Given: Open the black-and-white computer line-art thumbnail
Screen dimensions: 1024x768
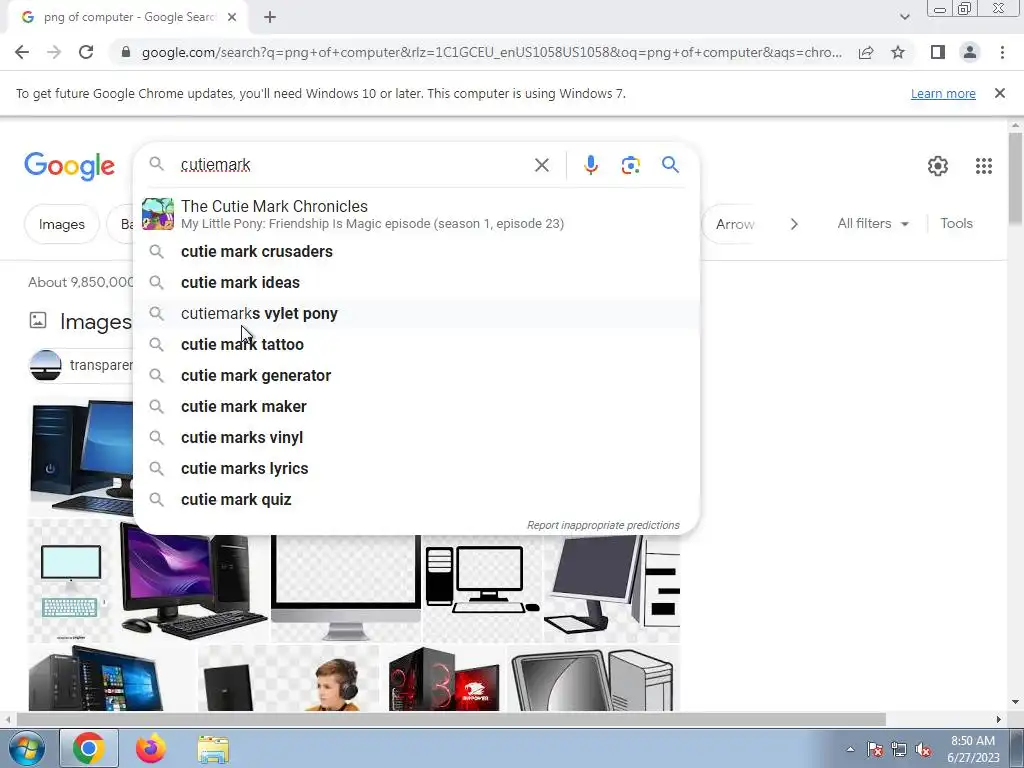Looking at the screenshot, I should click(482, 588).
